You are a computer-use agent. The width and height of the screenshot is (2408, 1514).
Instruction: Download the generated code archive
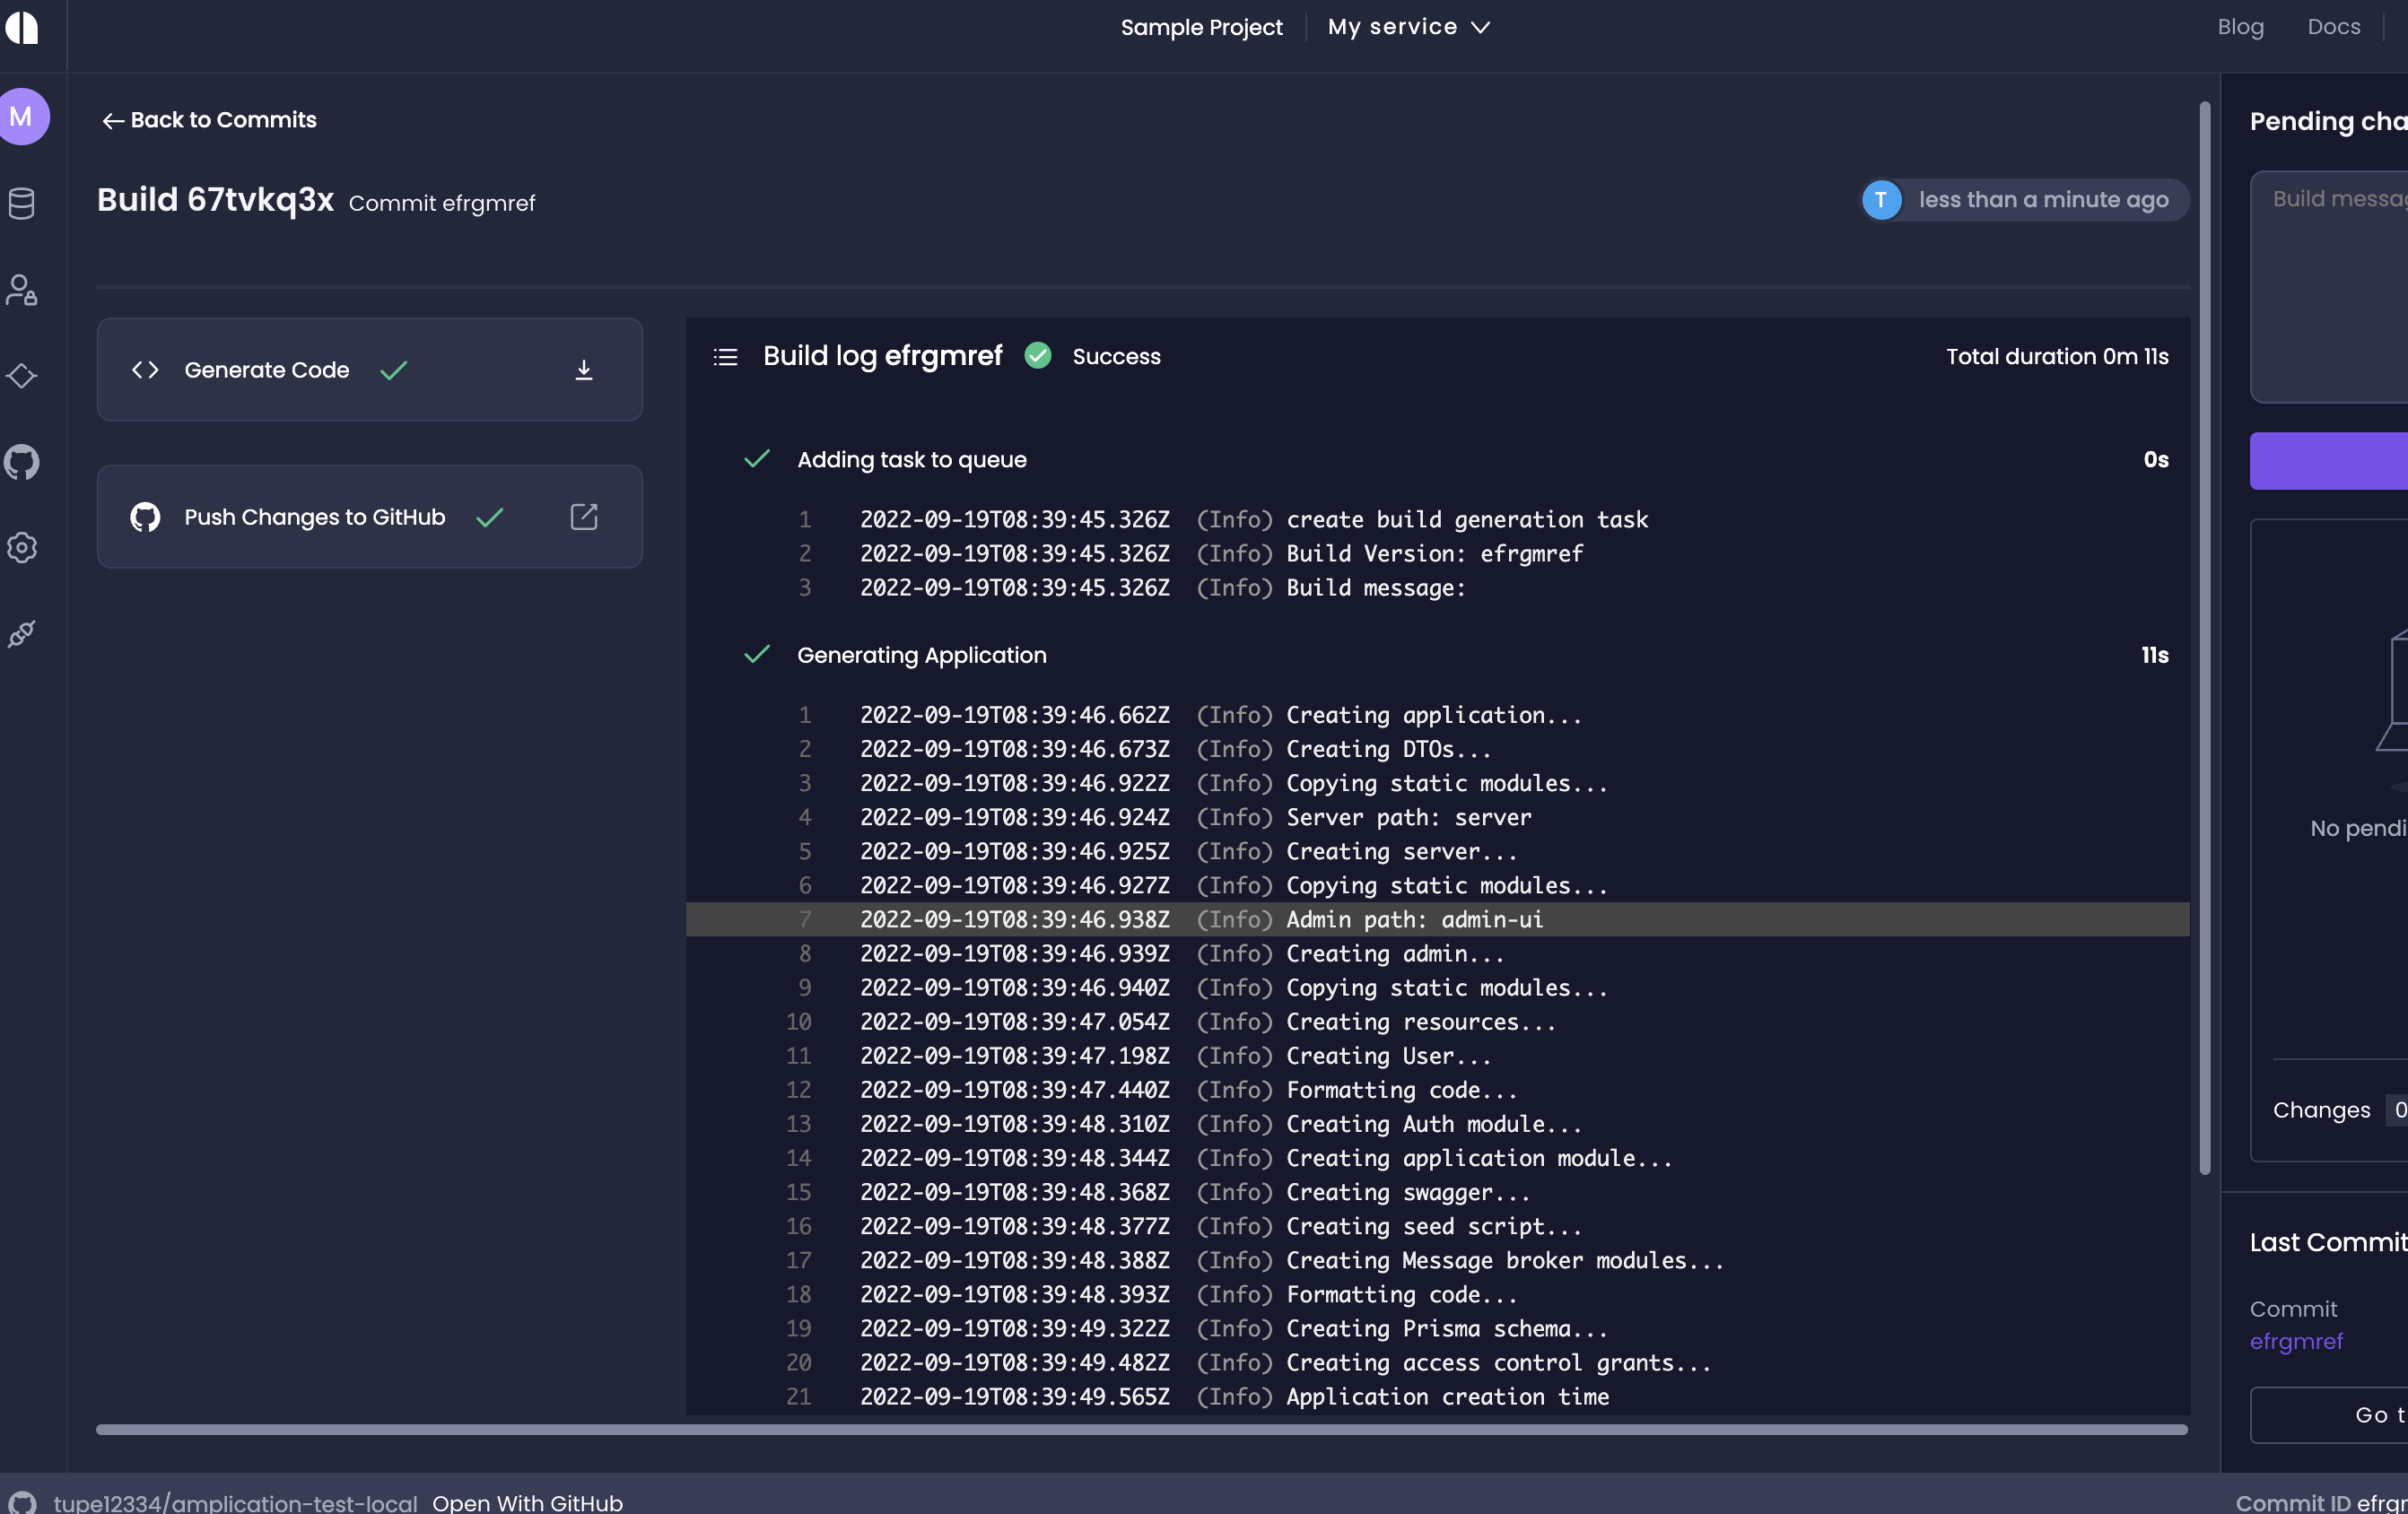[x=585, y=369]
